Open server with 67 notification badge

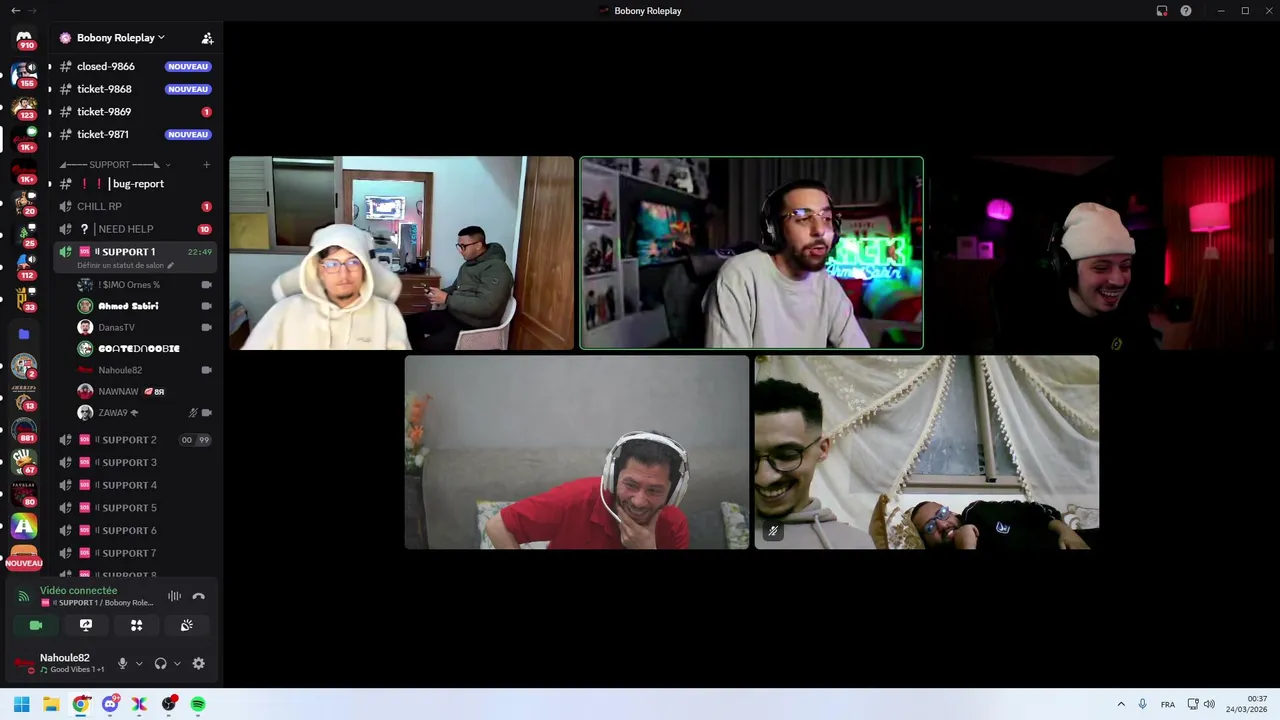24,461
